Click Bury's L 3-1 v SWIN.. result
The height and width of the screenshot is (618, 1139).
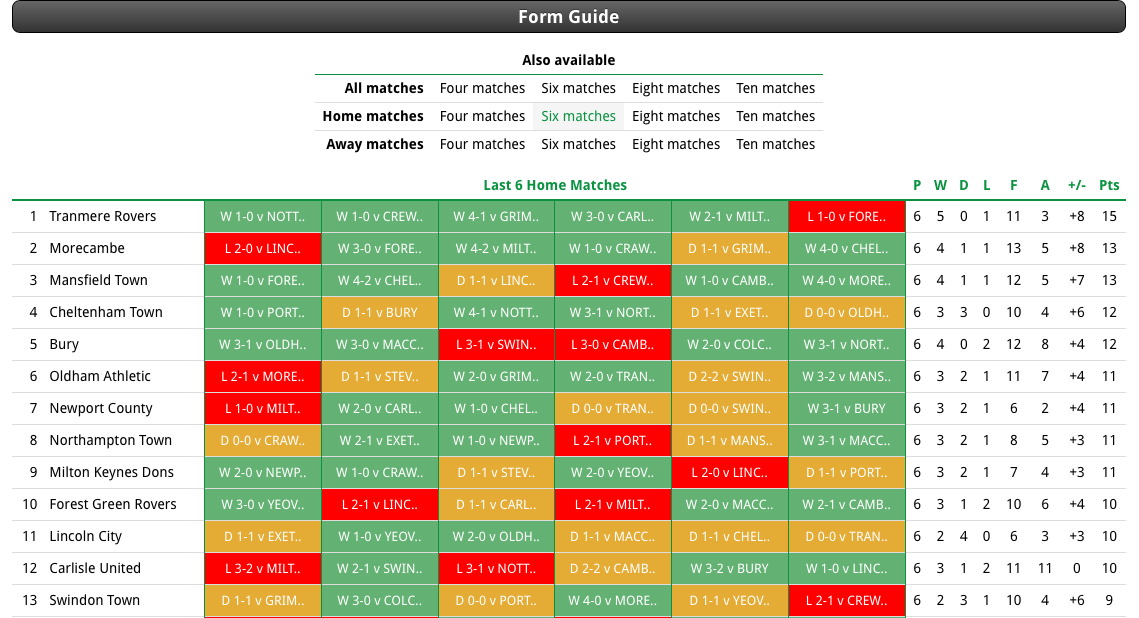coord(496,344)
